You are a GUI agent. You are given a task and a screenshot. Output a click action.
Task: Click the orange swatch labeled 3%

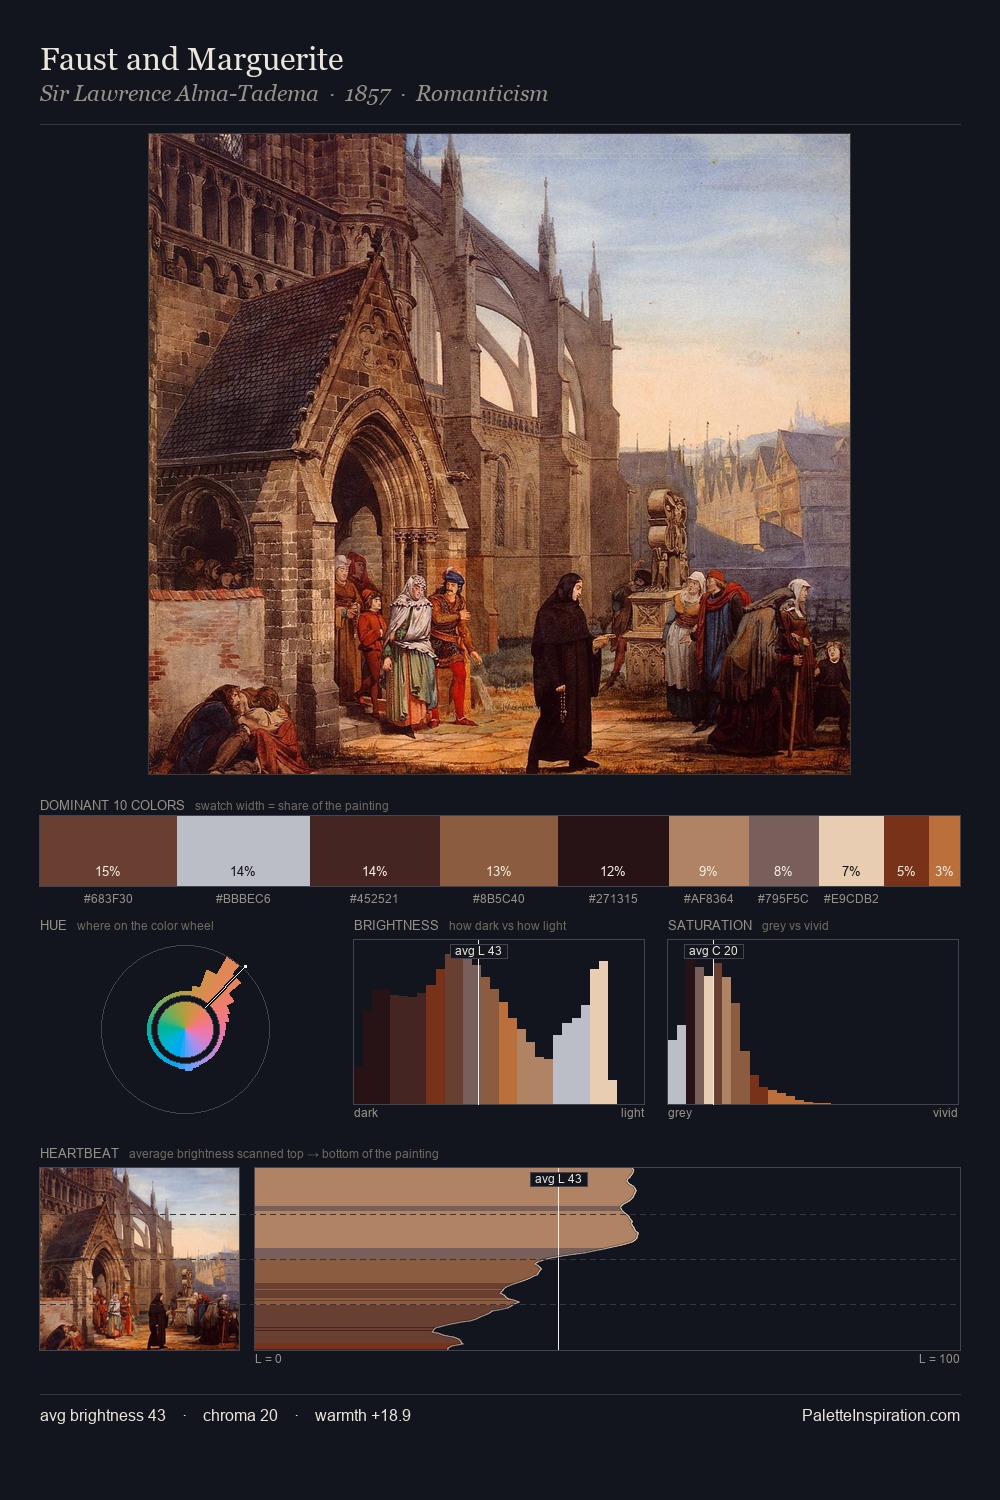(944, 851)
